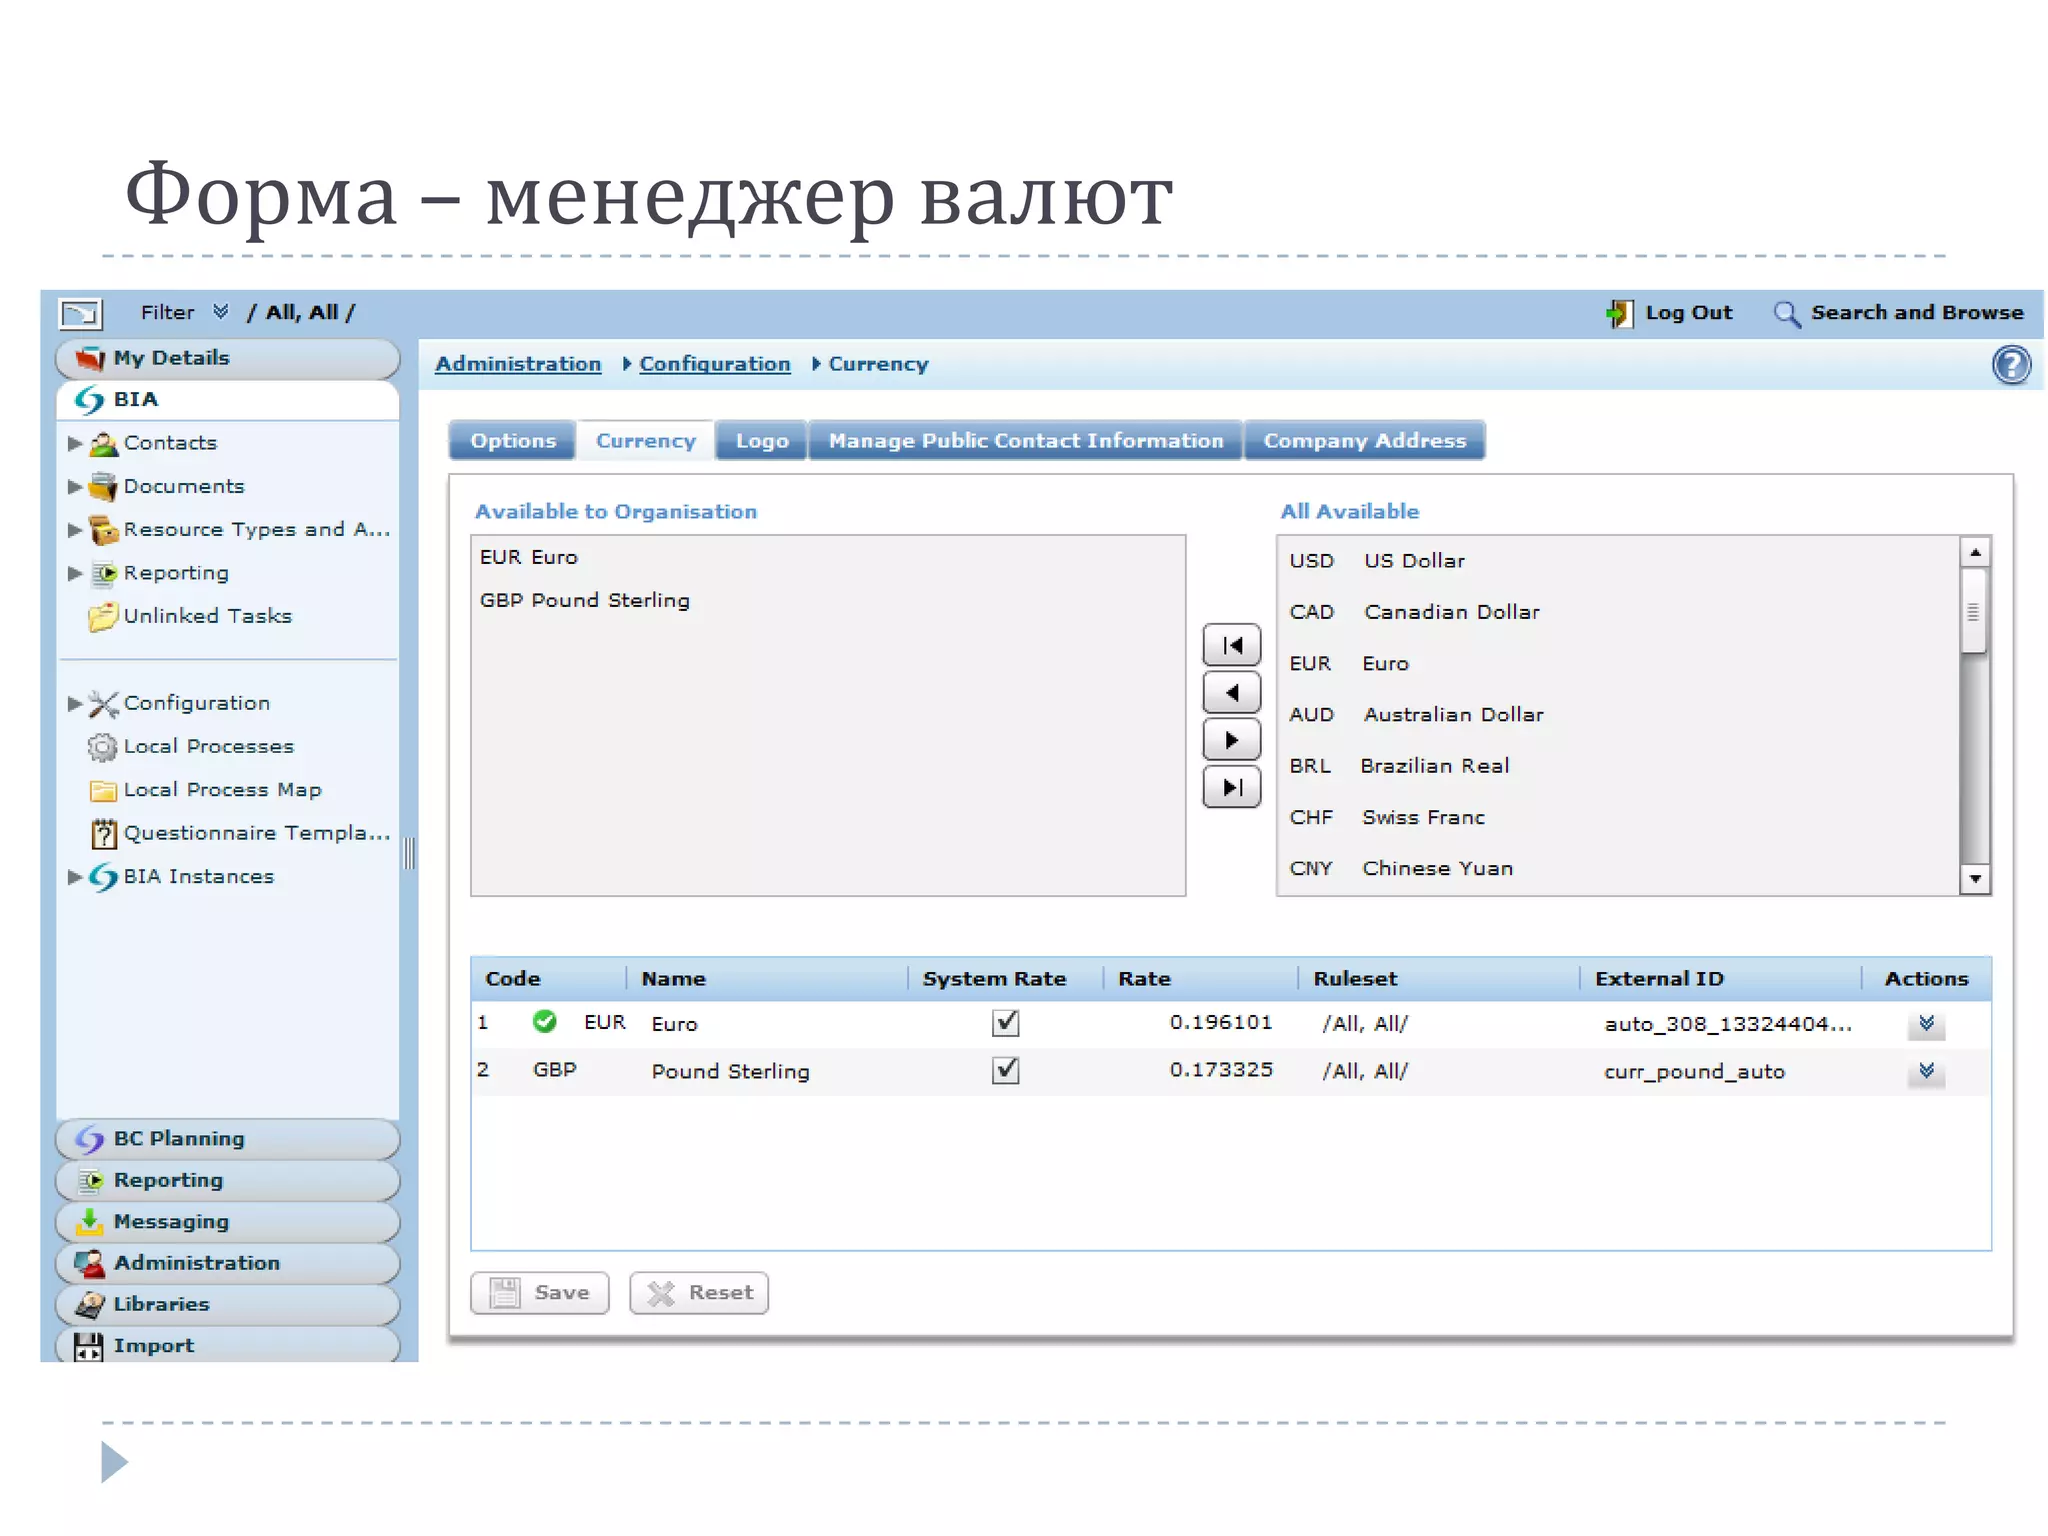The width and height of the screenshot is (2048, 1536).
Task: Open the Administration sidebar section
Action: click(x=228, y=1263)
